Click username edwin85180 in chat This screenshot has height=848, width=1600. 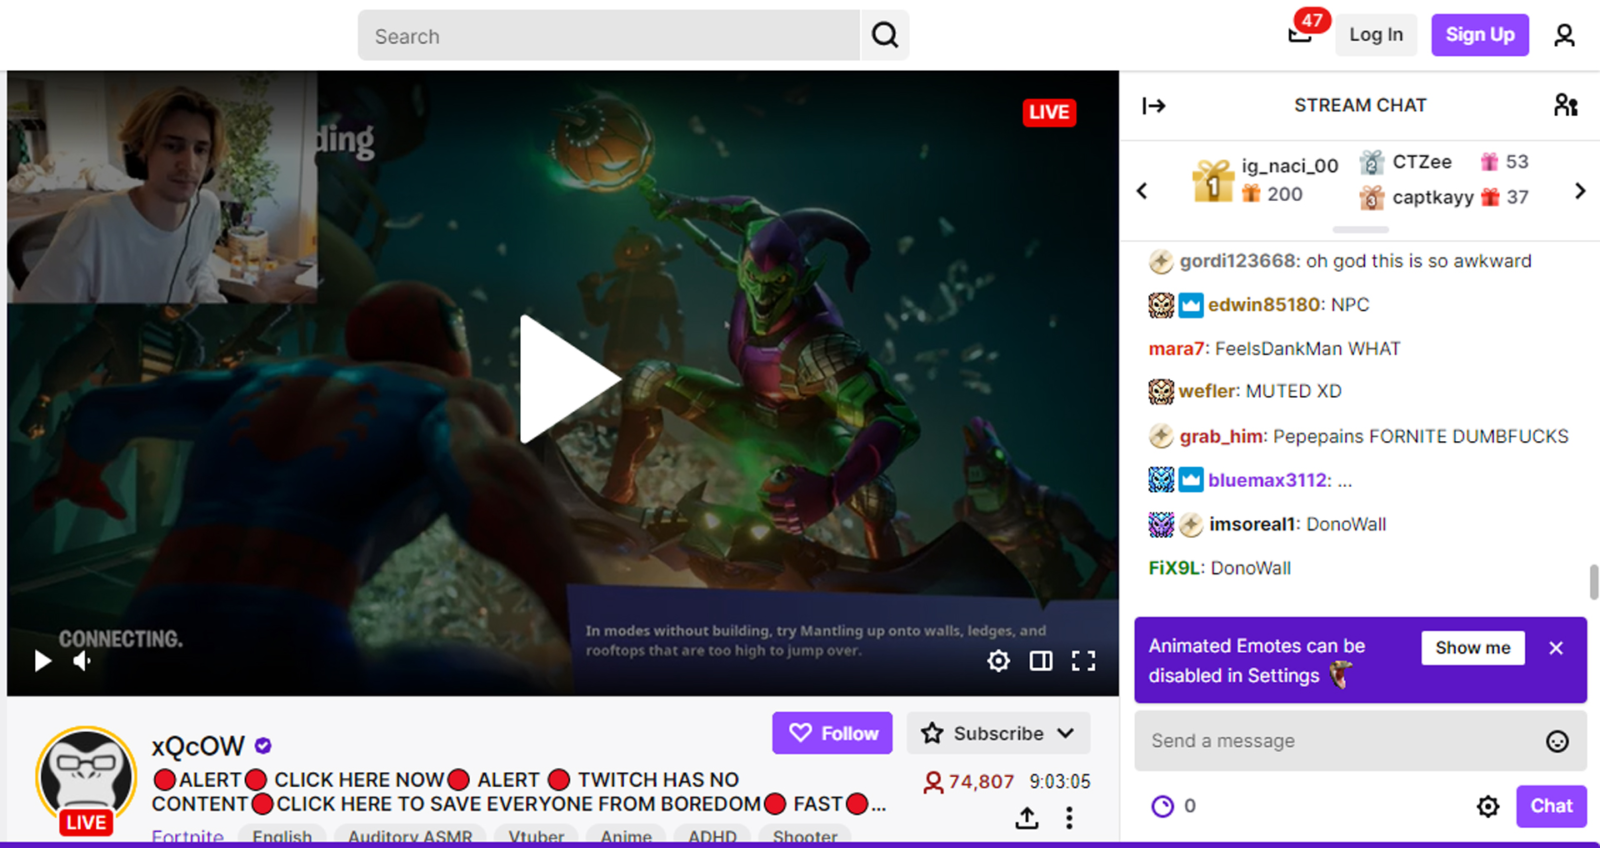1264,305
